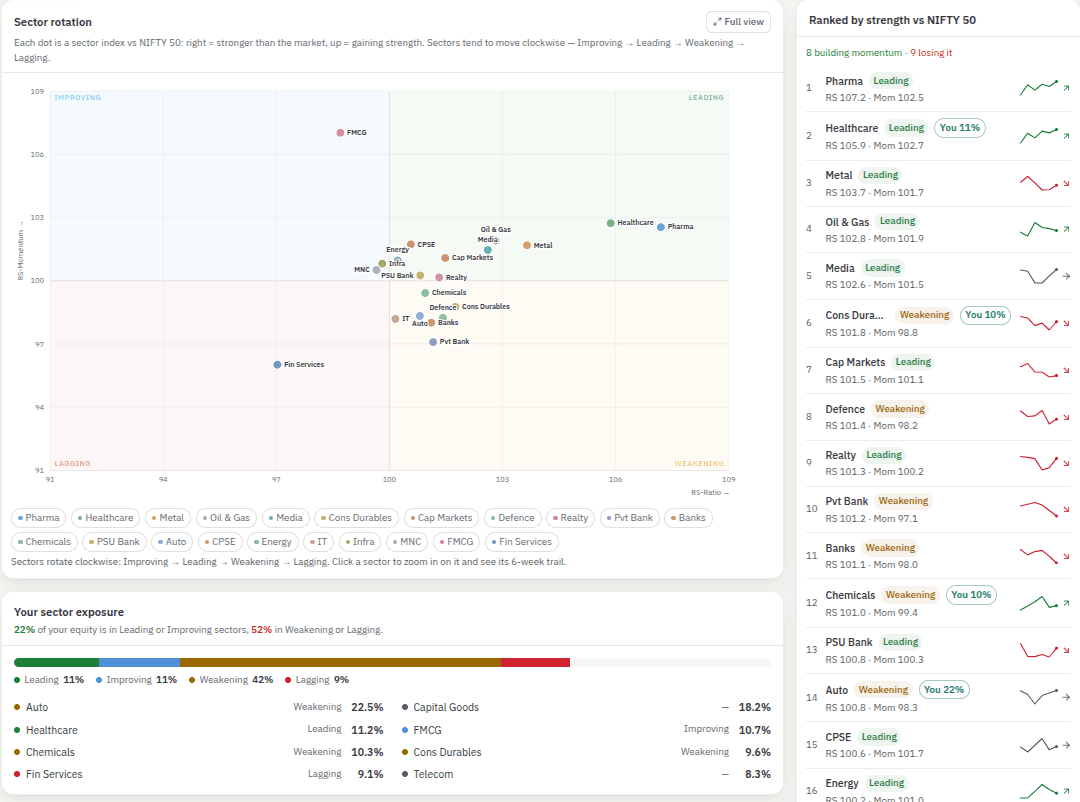Click the 'You 11%' badge on Healthcare
1080x802 pixels.
959,128
